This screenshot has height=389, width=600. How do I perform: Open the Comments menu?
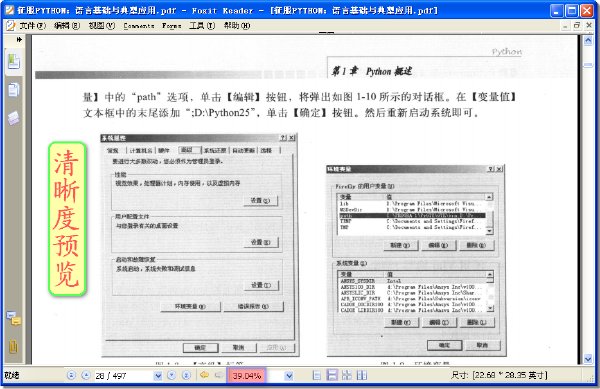139,26
